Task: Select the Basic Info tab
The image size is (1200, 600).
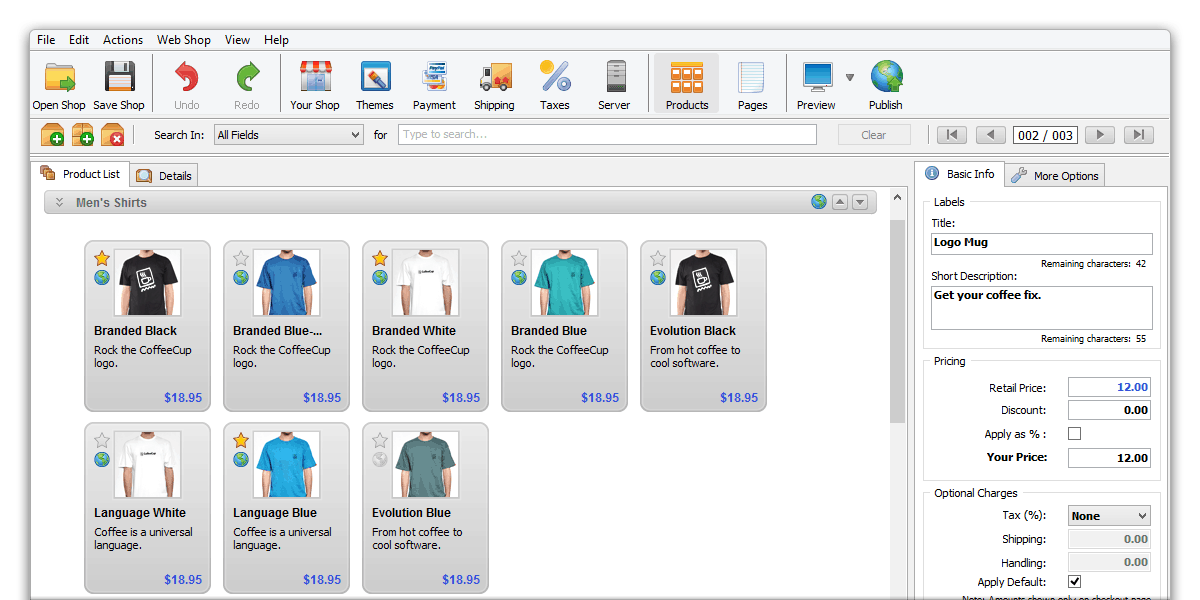Action: tap(960, 174)
